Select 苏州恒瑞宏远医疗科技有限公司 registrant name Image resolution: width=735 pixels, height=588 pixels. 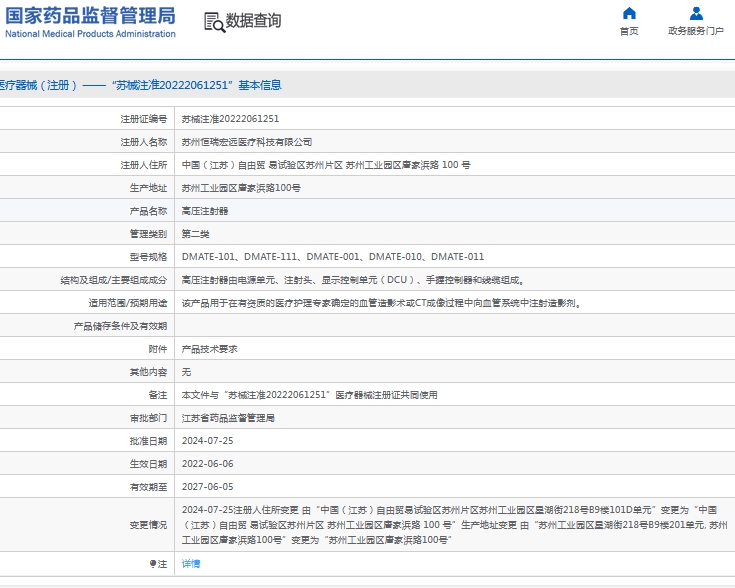(x=247, y=142)
